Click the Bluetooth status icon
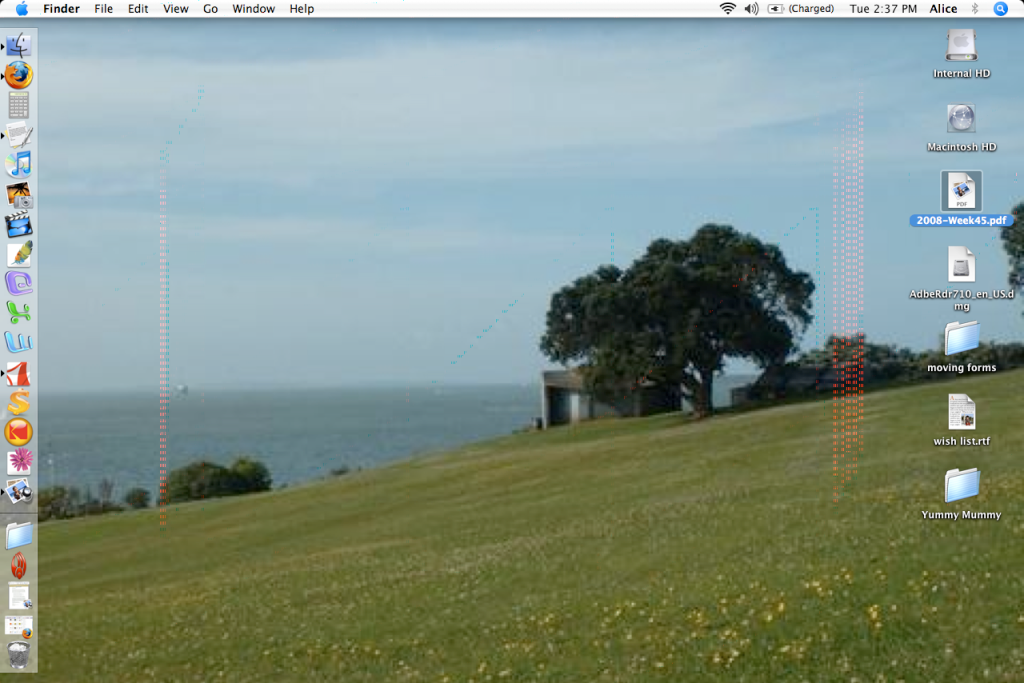 pos(975,8)
